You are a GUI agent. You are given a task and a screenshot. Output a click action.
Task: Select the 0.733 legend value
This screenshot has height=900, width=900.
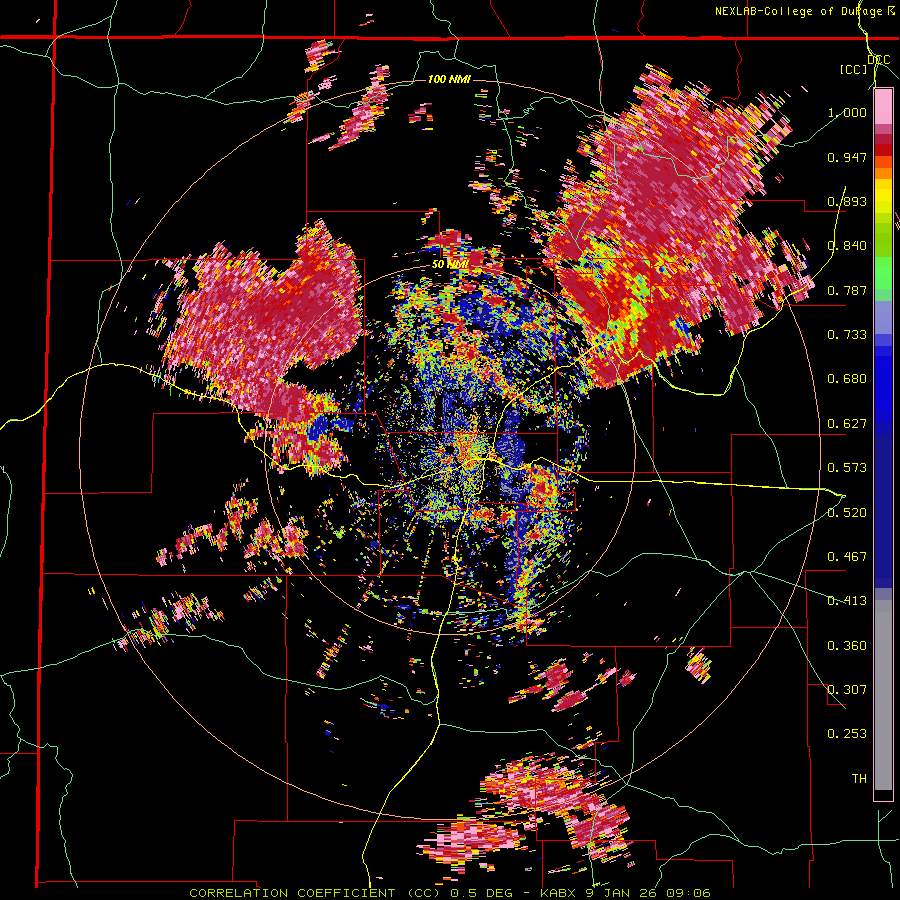(x=847, y=335)
